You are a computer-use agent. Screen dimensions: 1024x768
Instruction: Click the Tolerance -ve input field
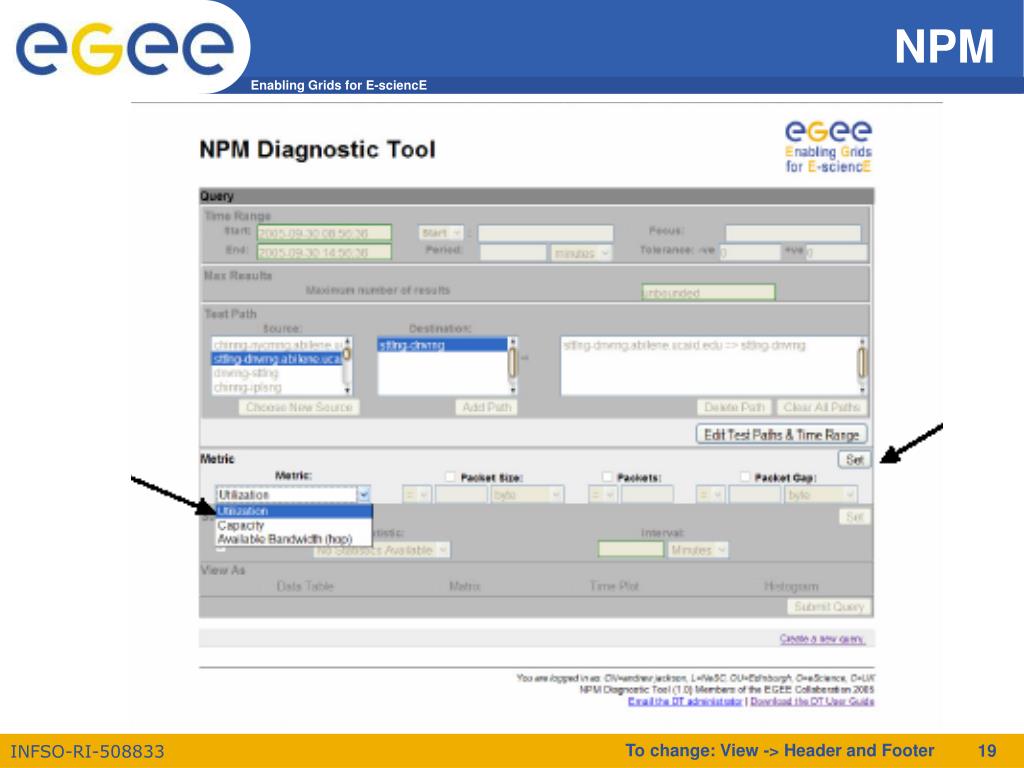tap(751, 252)
